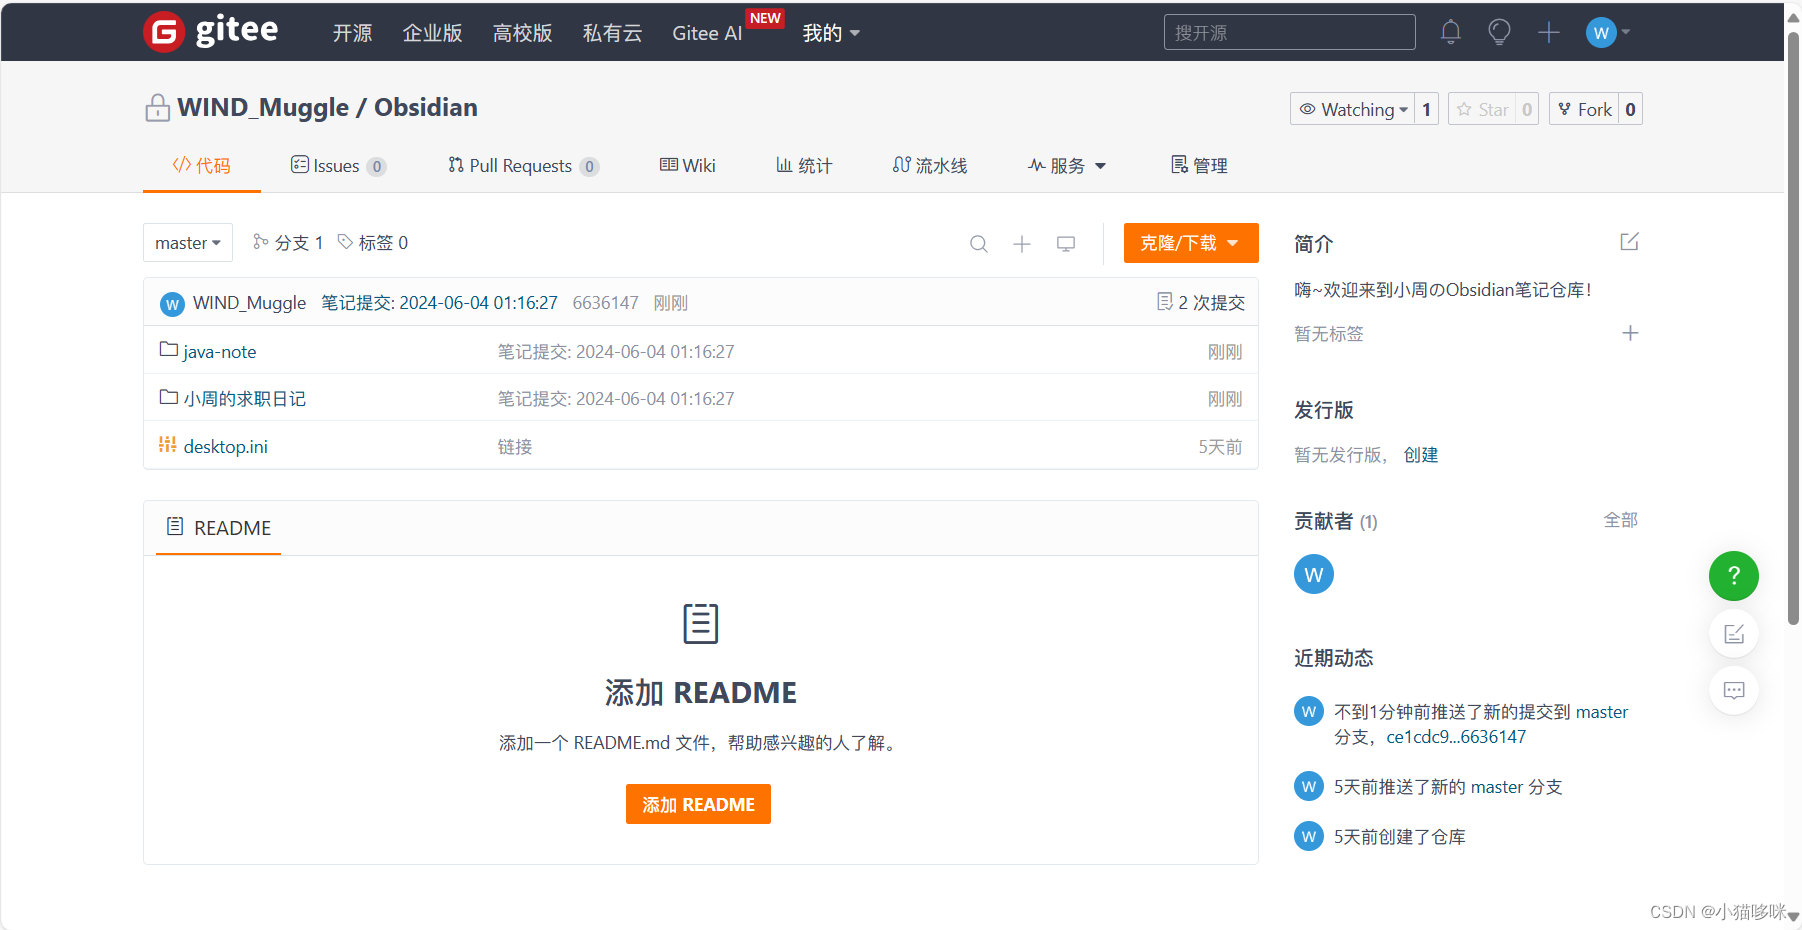Open the floating comment feedback icon
Screen dimensions: 1802x930
(1733, 690)
